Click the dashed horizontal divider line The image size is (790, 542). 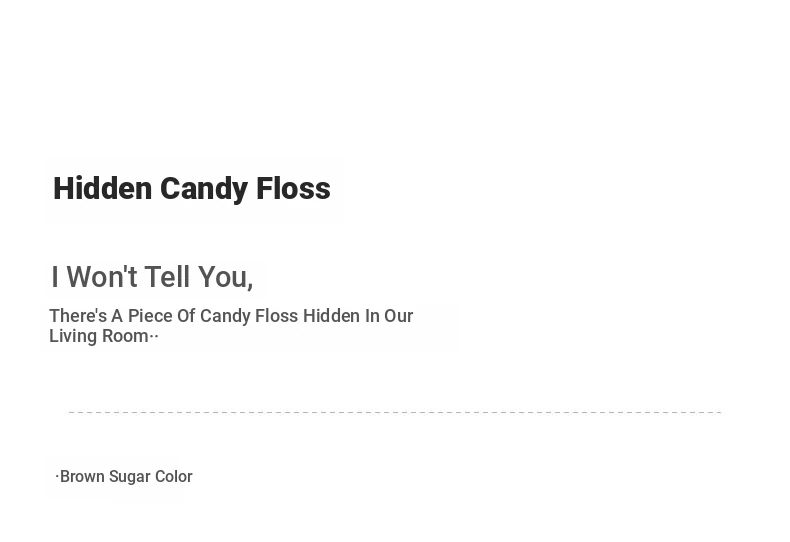tap(395, 412)
